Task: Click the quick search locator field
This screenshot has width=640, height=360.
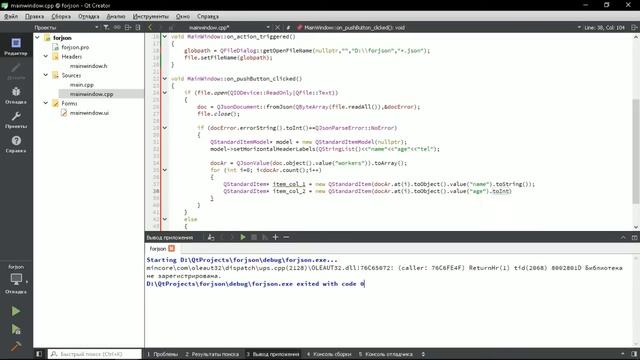Action: [x=95, y=354]
